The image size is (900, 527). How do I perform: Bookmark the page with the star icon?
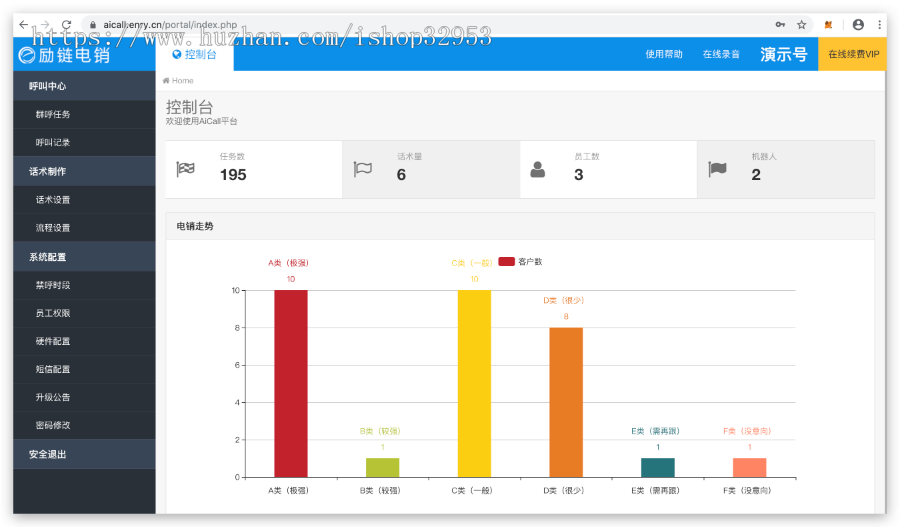tap(802, 25)
